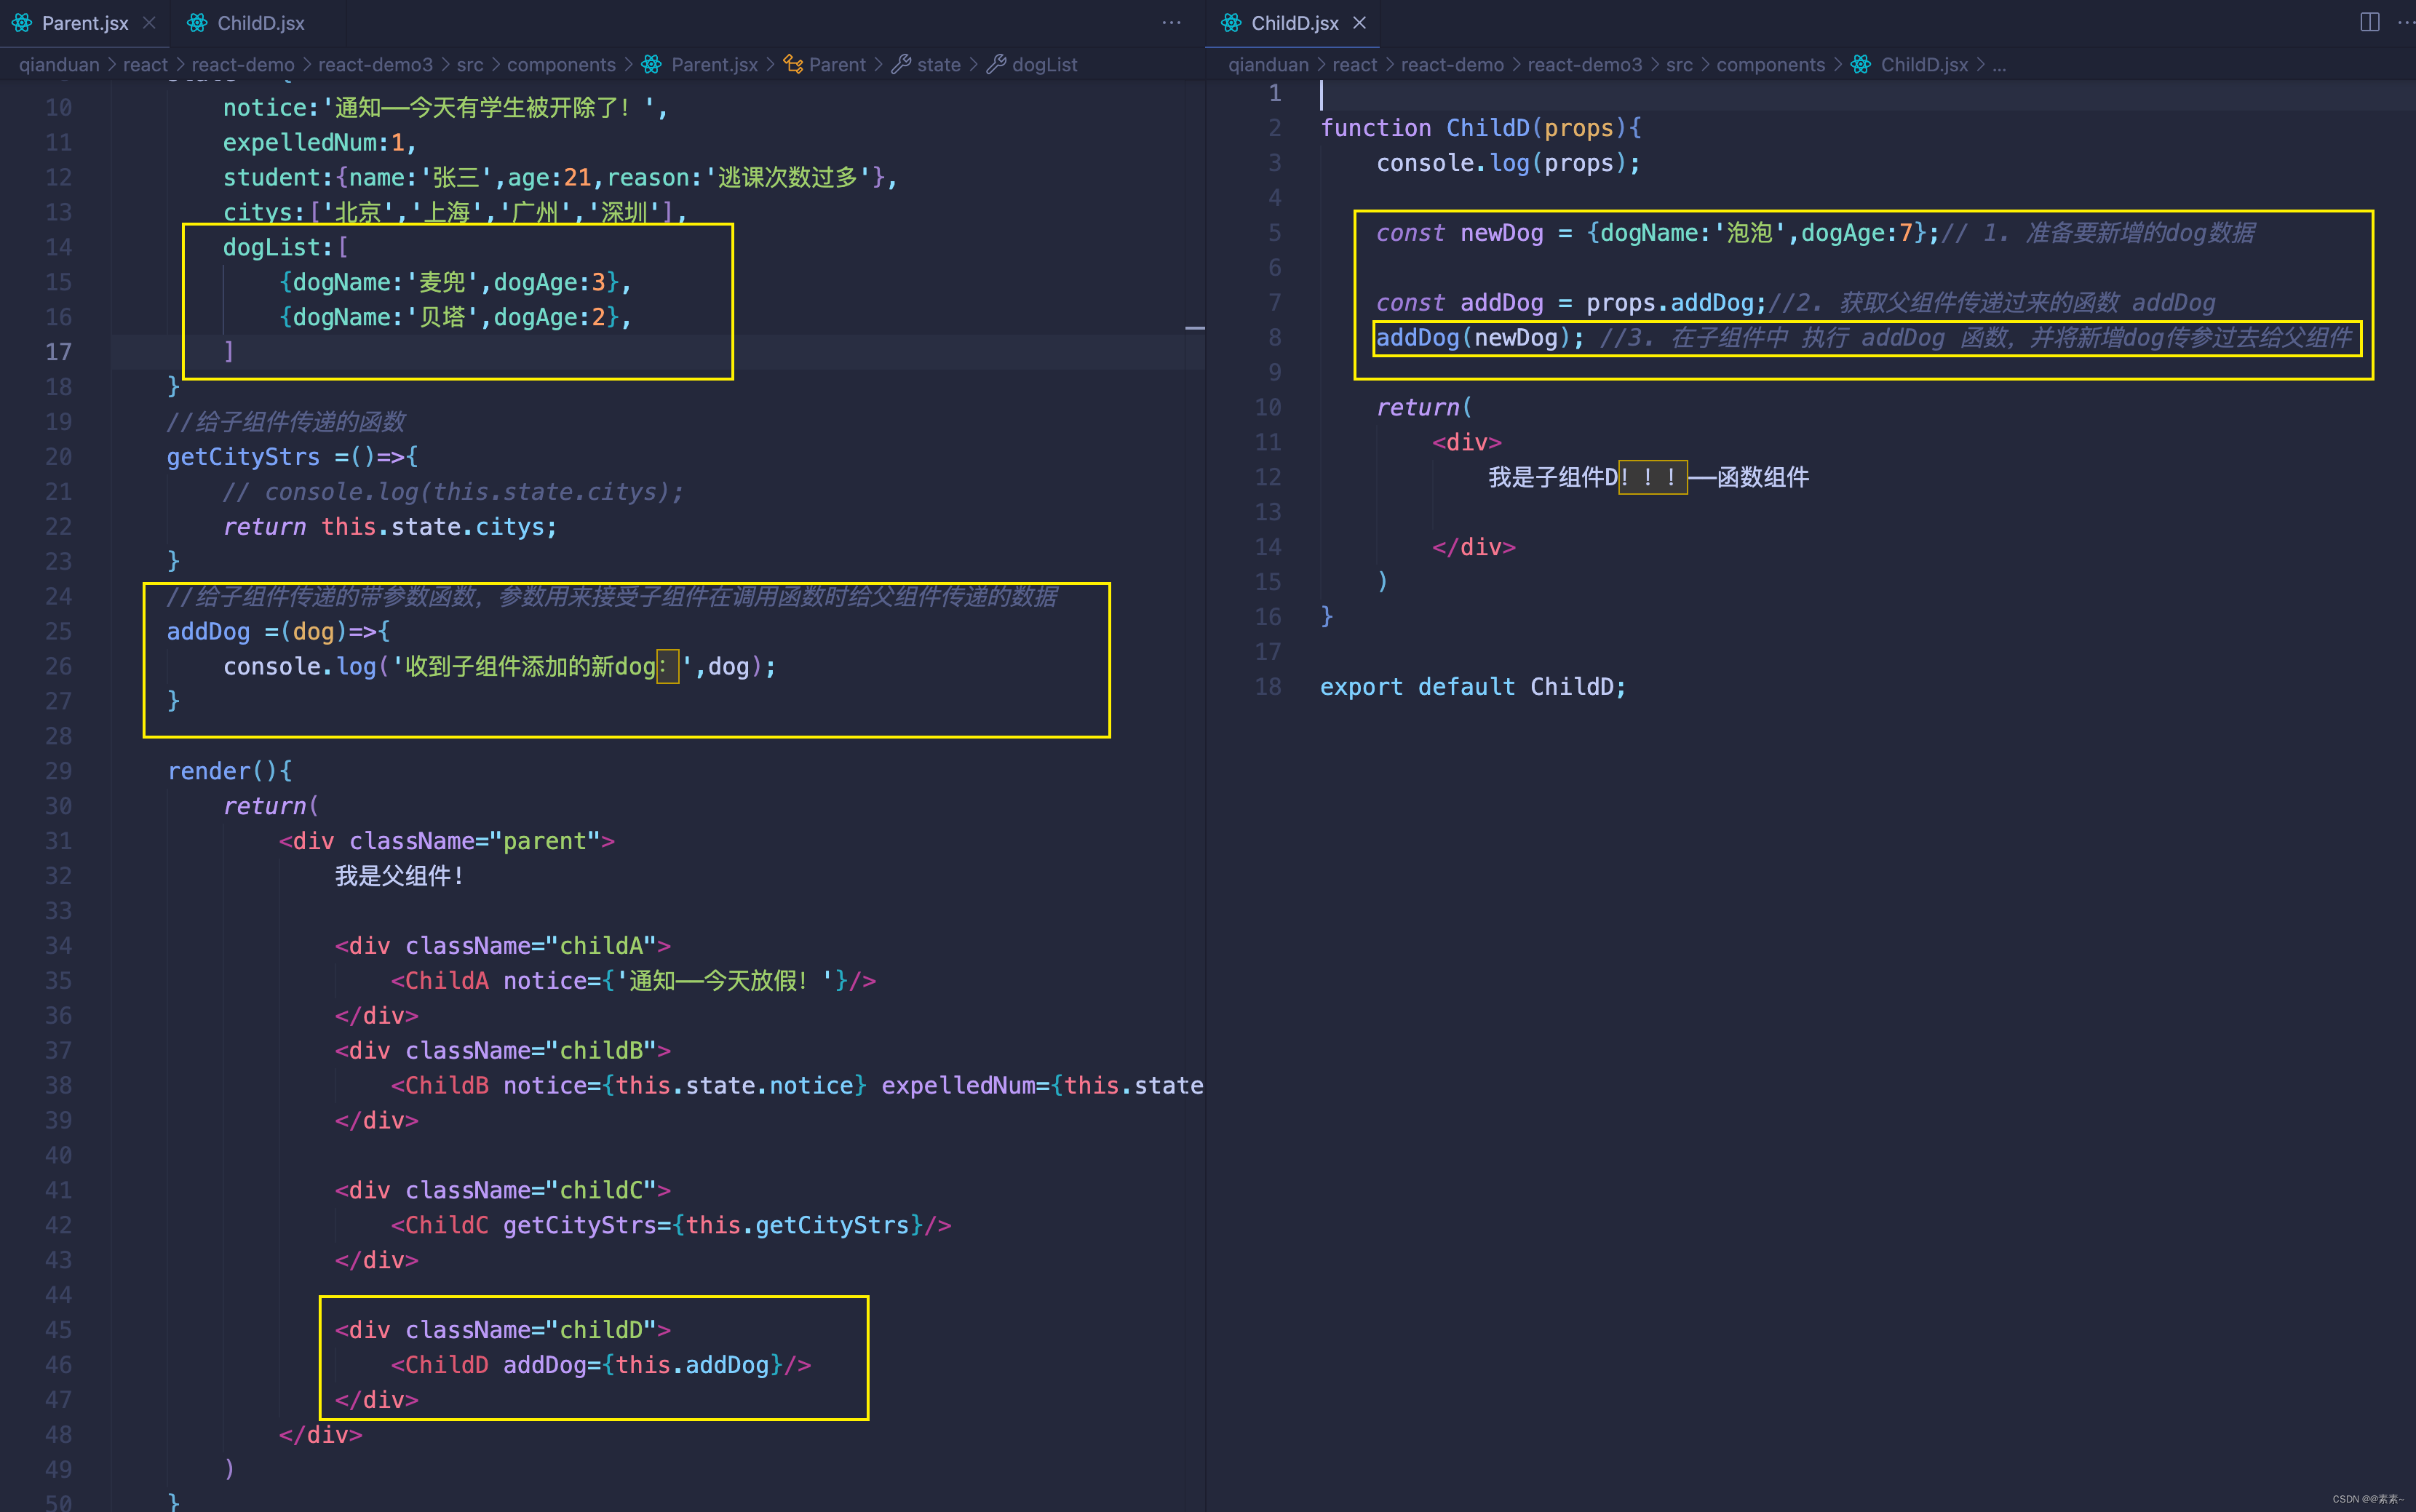Click 'qianduan' in the left breadcrumb
2416x1512 pixels.
[x=59, y=65]
